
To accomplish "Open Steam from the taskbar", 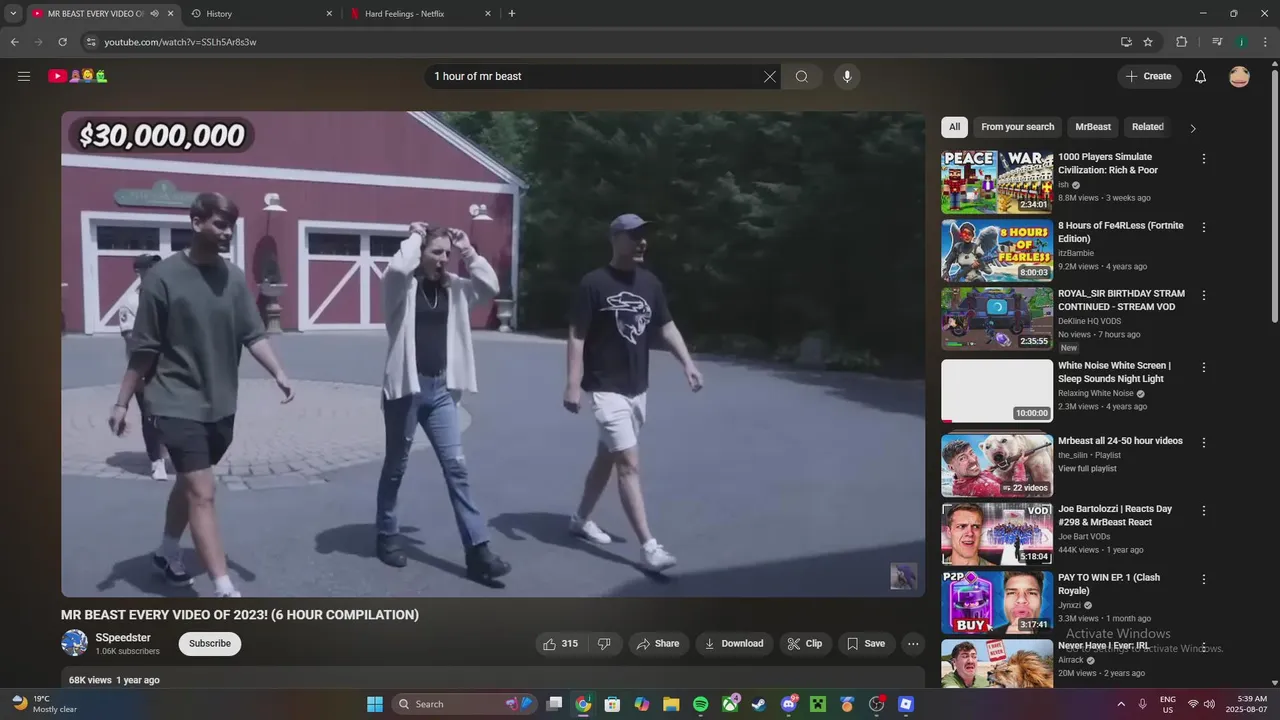I will click(x=759, y=704).
